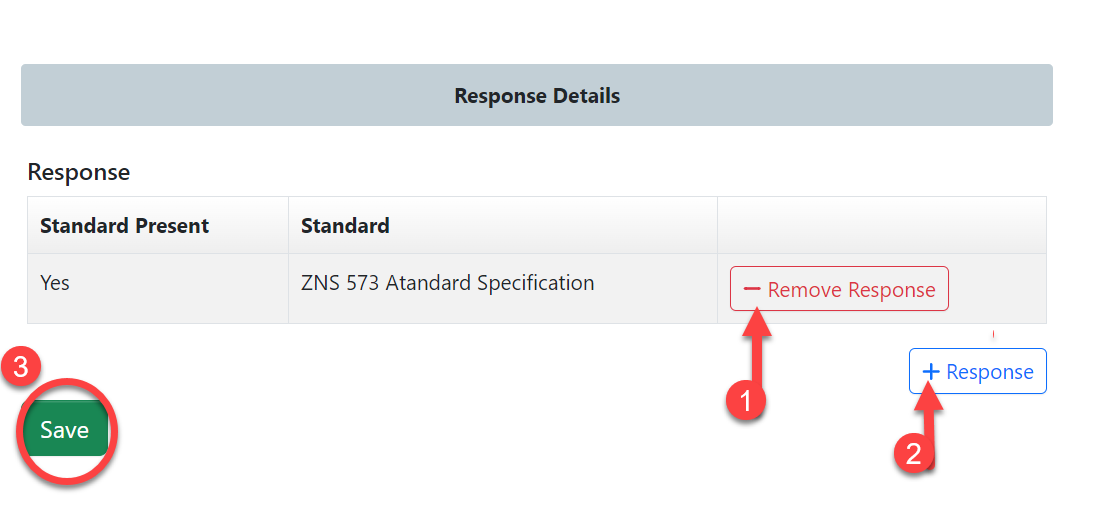1104x512 pixels.
Task: Save the response details
Action: click(x=64, y=430)
